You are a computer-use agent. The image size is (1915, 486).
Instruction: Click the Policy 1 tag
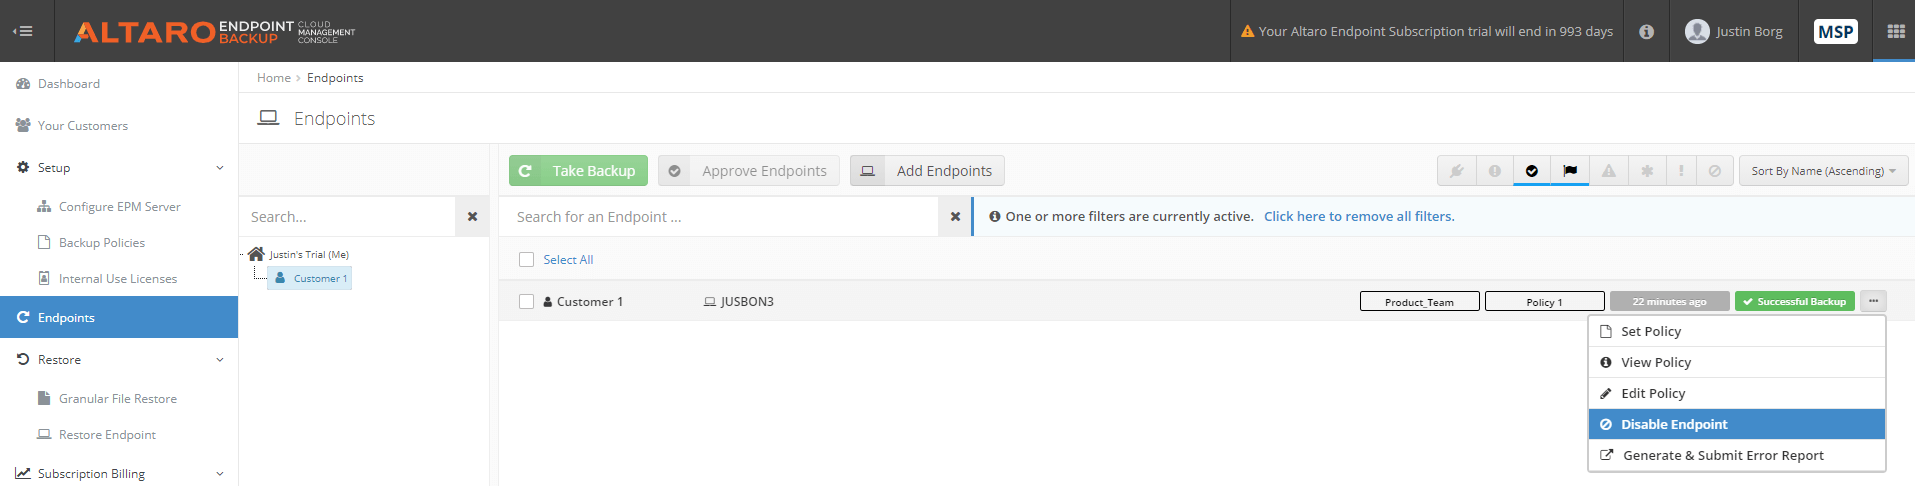pyautogui.click(x=1544, y=301)
